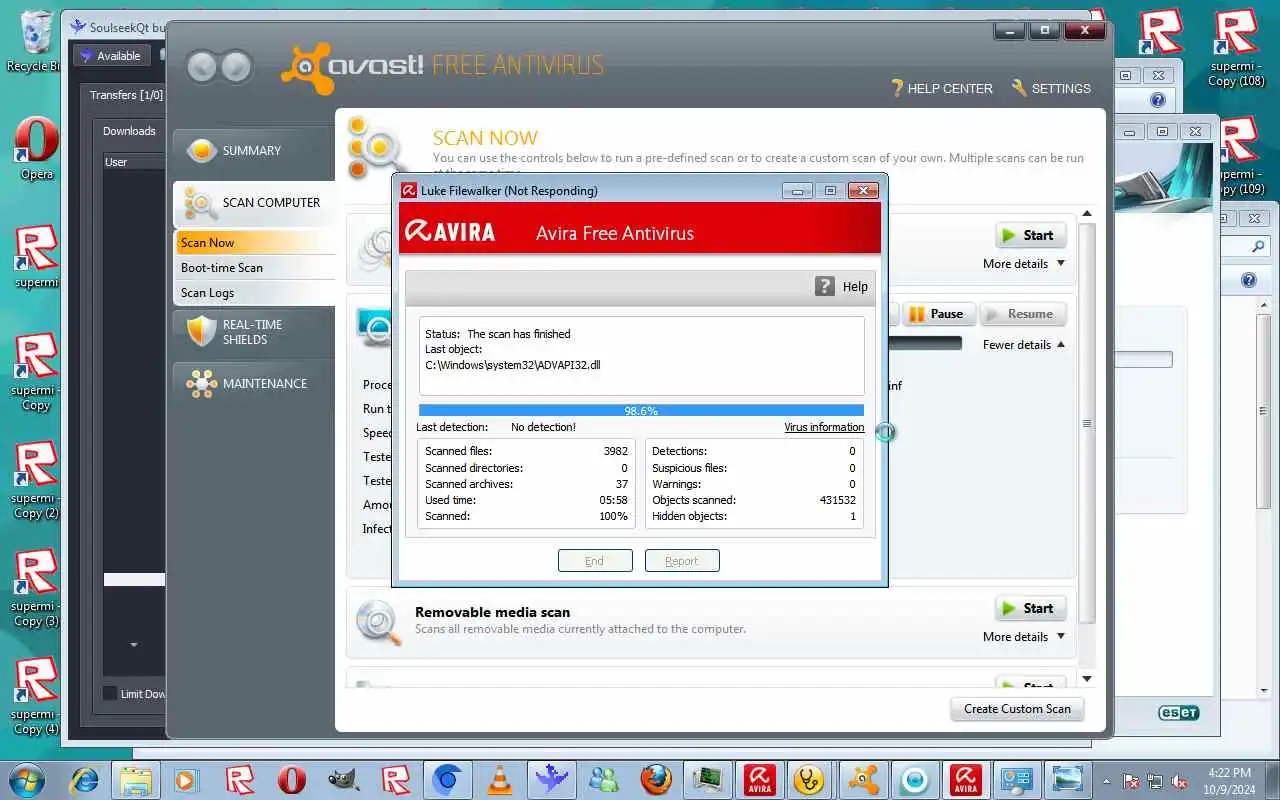The width and height of the screenshot is (1280, 800).
Task: Switch to SoulseekQt bird taskbar icon
Action: (x=551, y=780)
